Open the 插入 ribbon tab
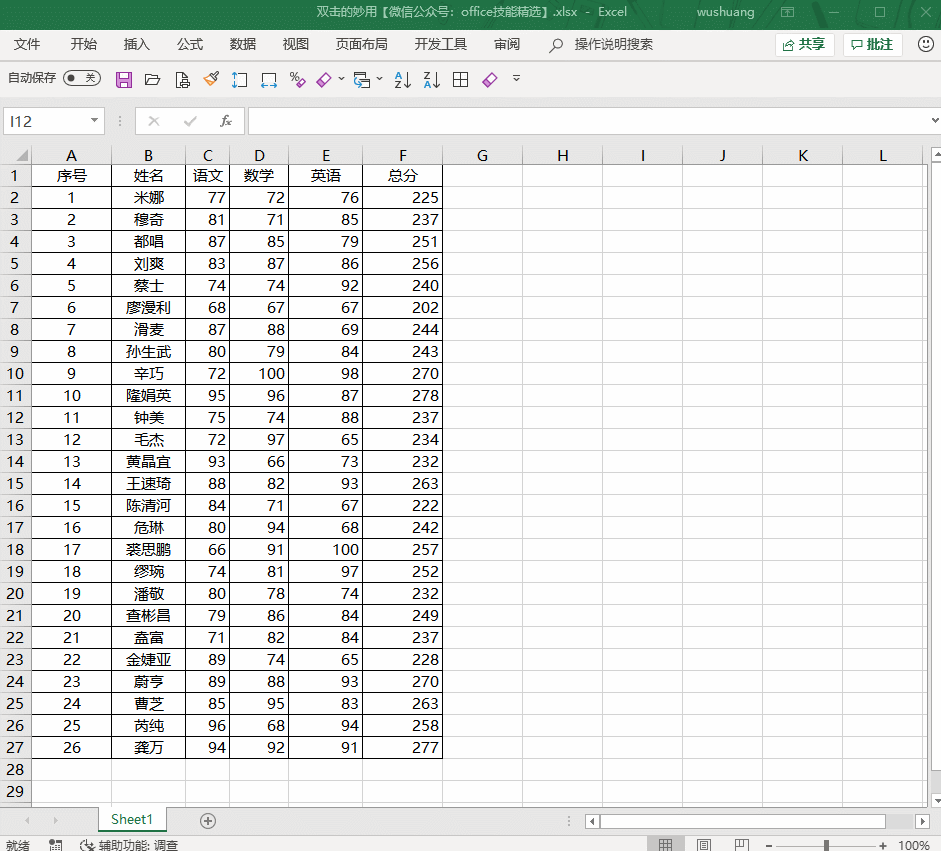 click(136, 44)
